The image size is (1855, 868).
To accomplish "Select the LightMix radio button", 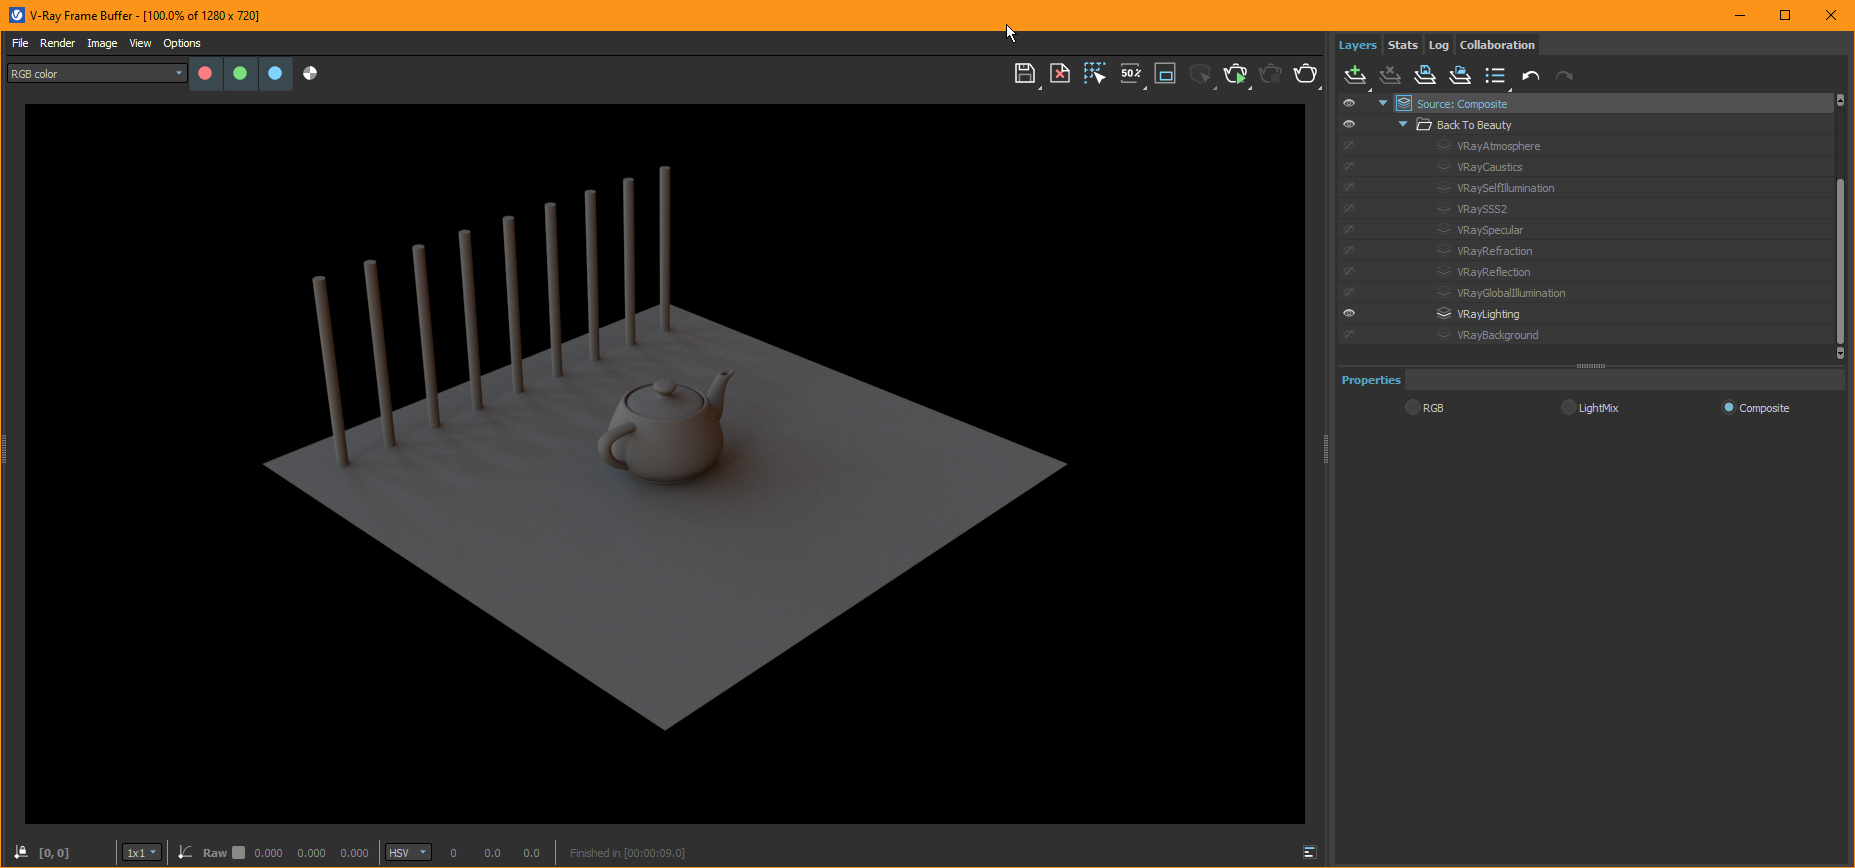I will coord(1568,407).
